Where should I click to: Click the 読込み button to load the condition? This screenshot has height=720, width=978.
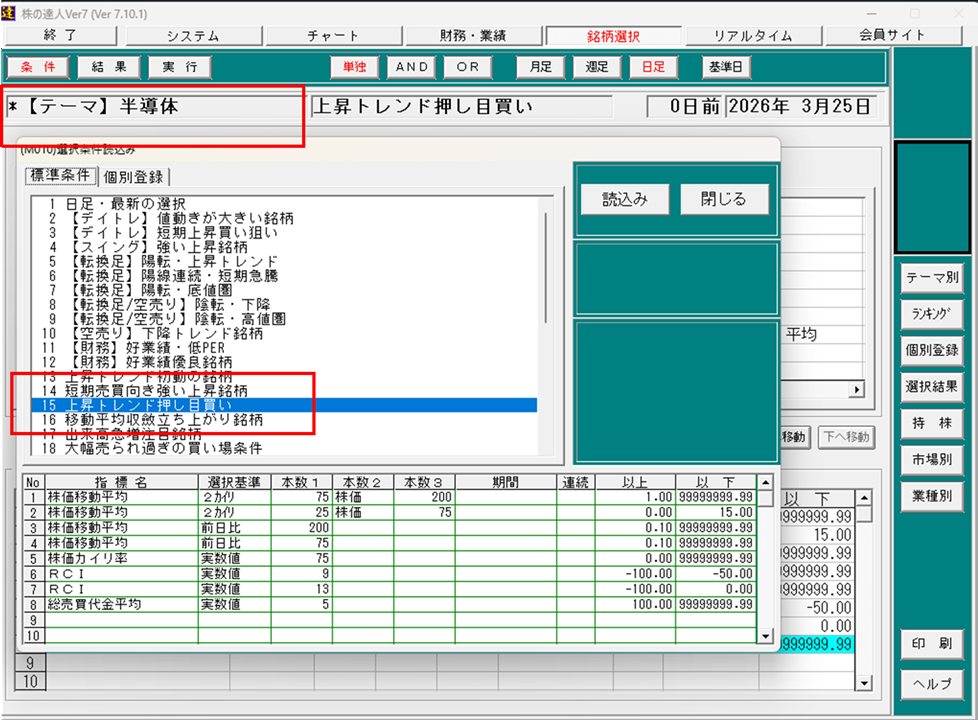[624, 199]
